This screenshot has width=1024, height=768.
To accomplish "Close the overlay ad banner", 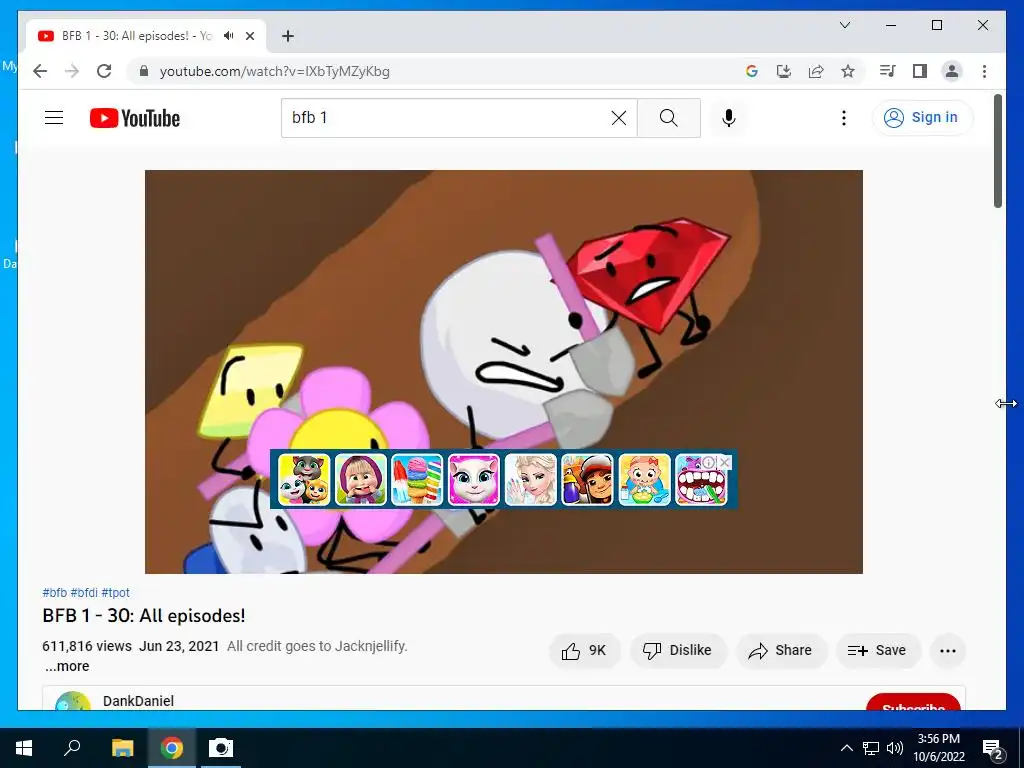I will (x=724, y=462).
